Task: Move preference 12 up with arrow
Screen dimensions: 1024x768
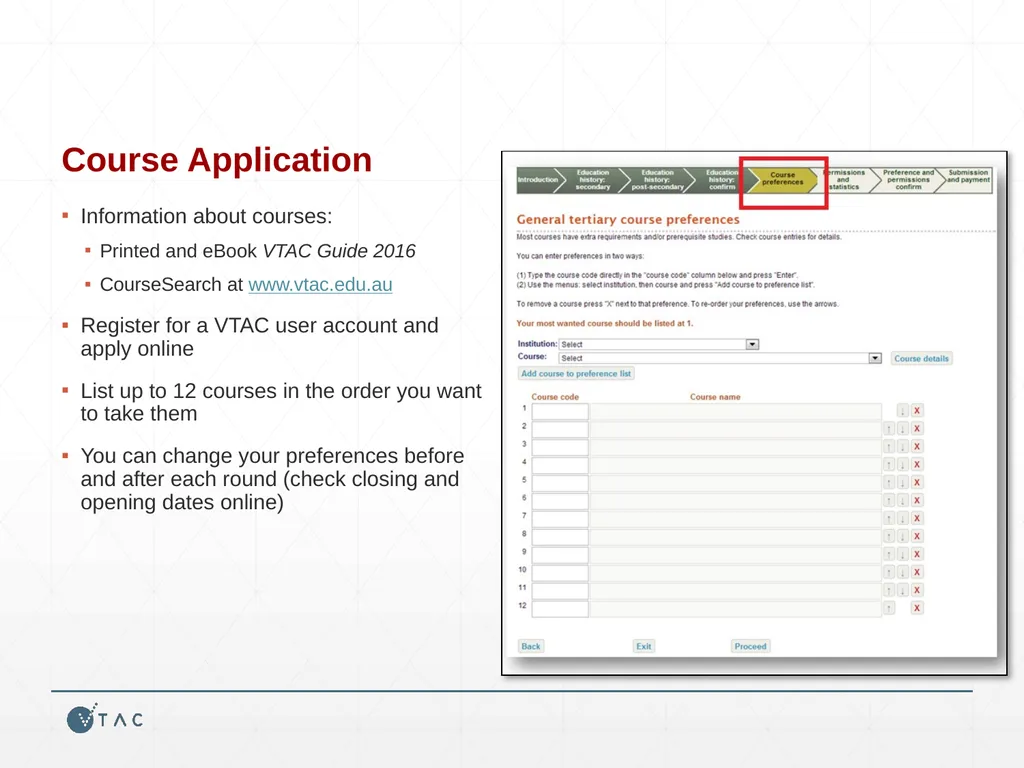Action: click(x=889, y=608)
